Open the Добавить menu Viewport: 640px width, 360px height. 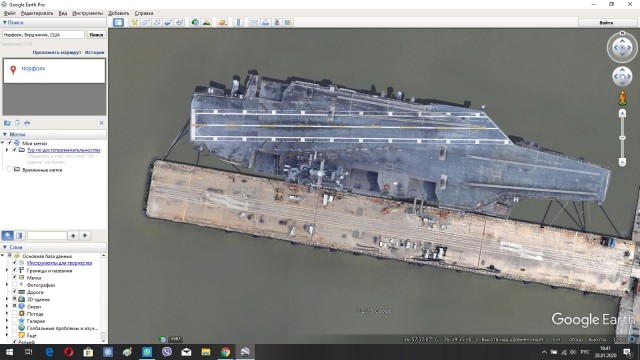click(x=119, y=13)
